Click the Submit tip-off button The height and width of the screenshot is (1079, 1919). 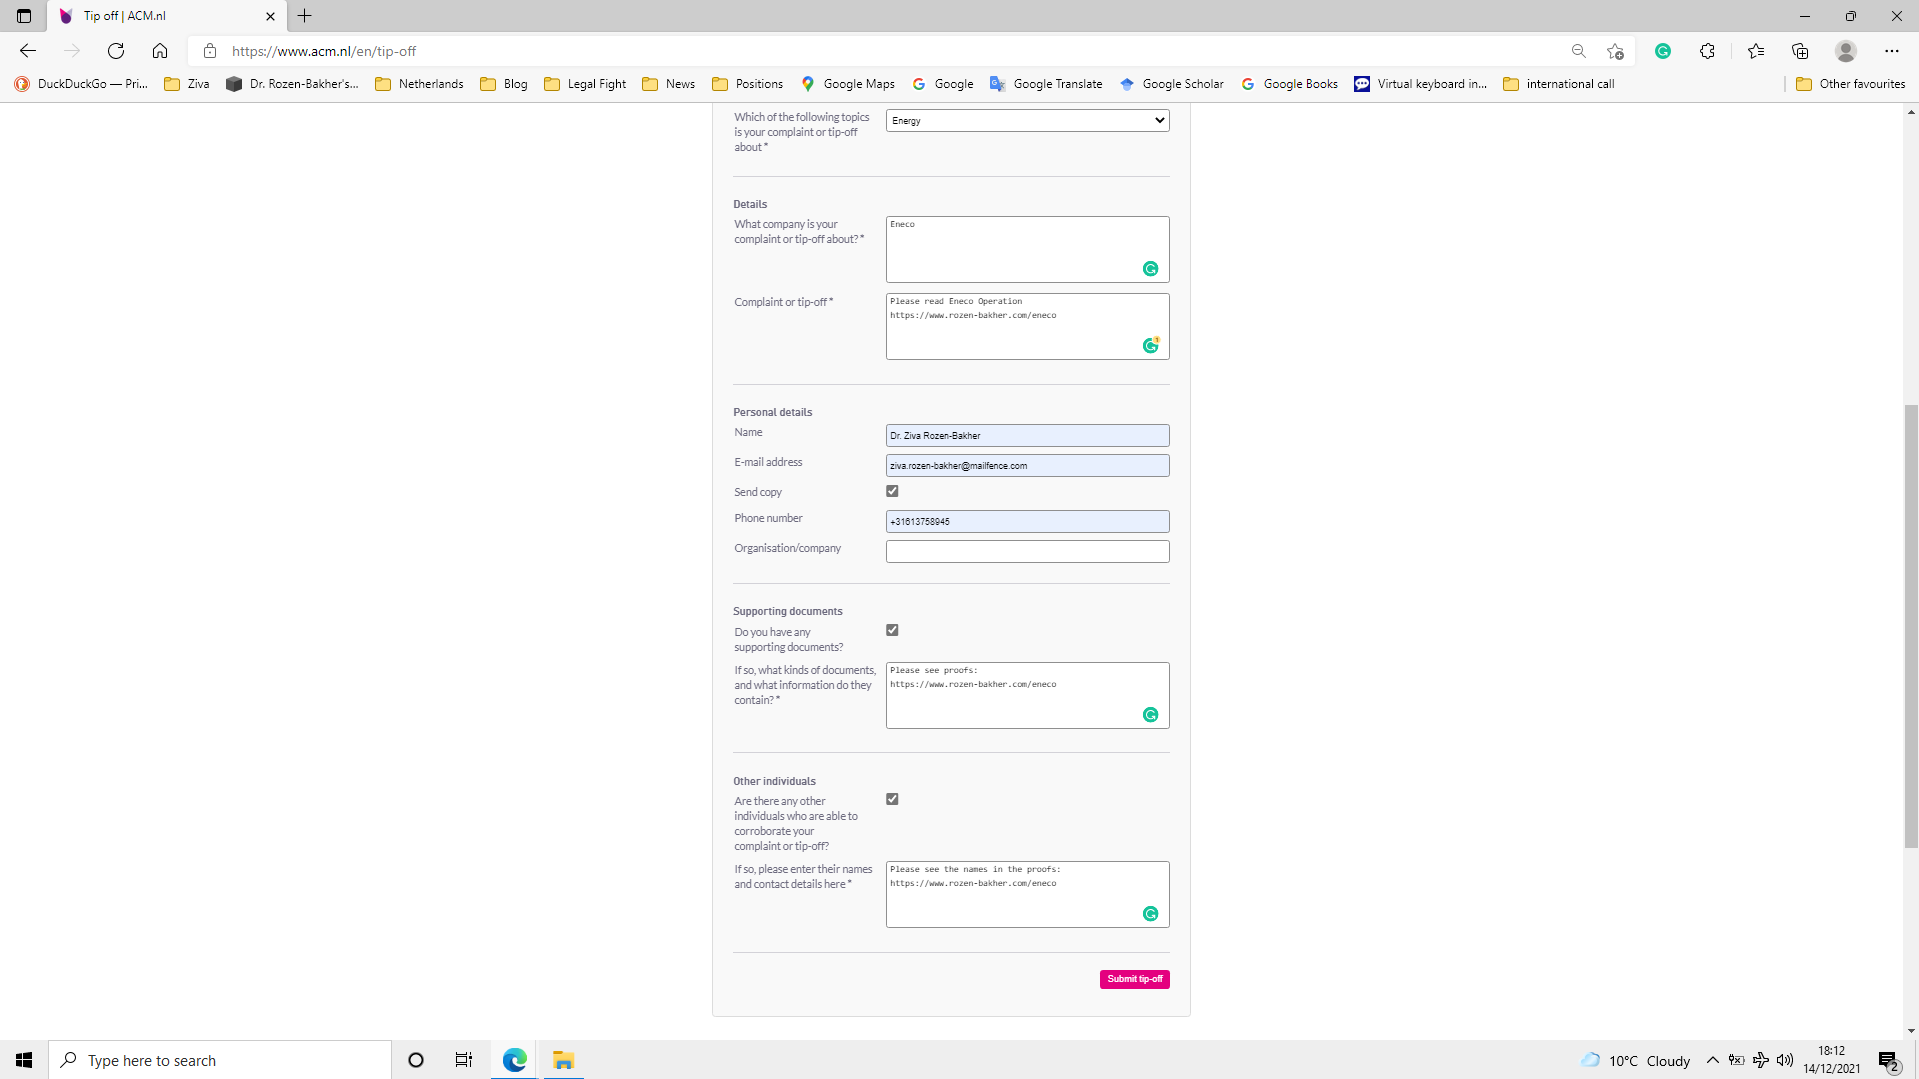(x=1134, y=979)
